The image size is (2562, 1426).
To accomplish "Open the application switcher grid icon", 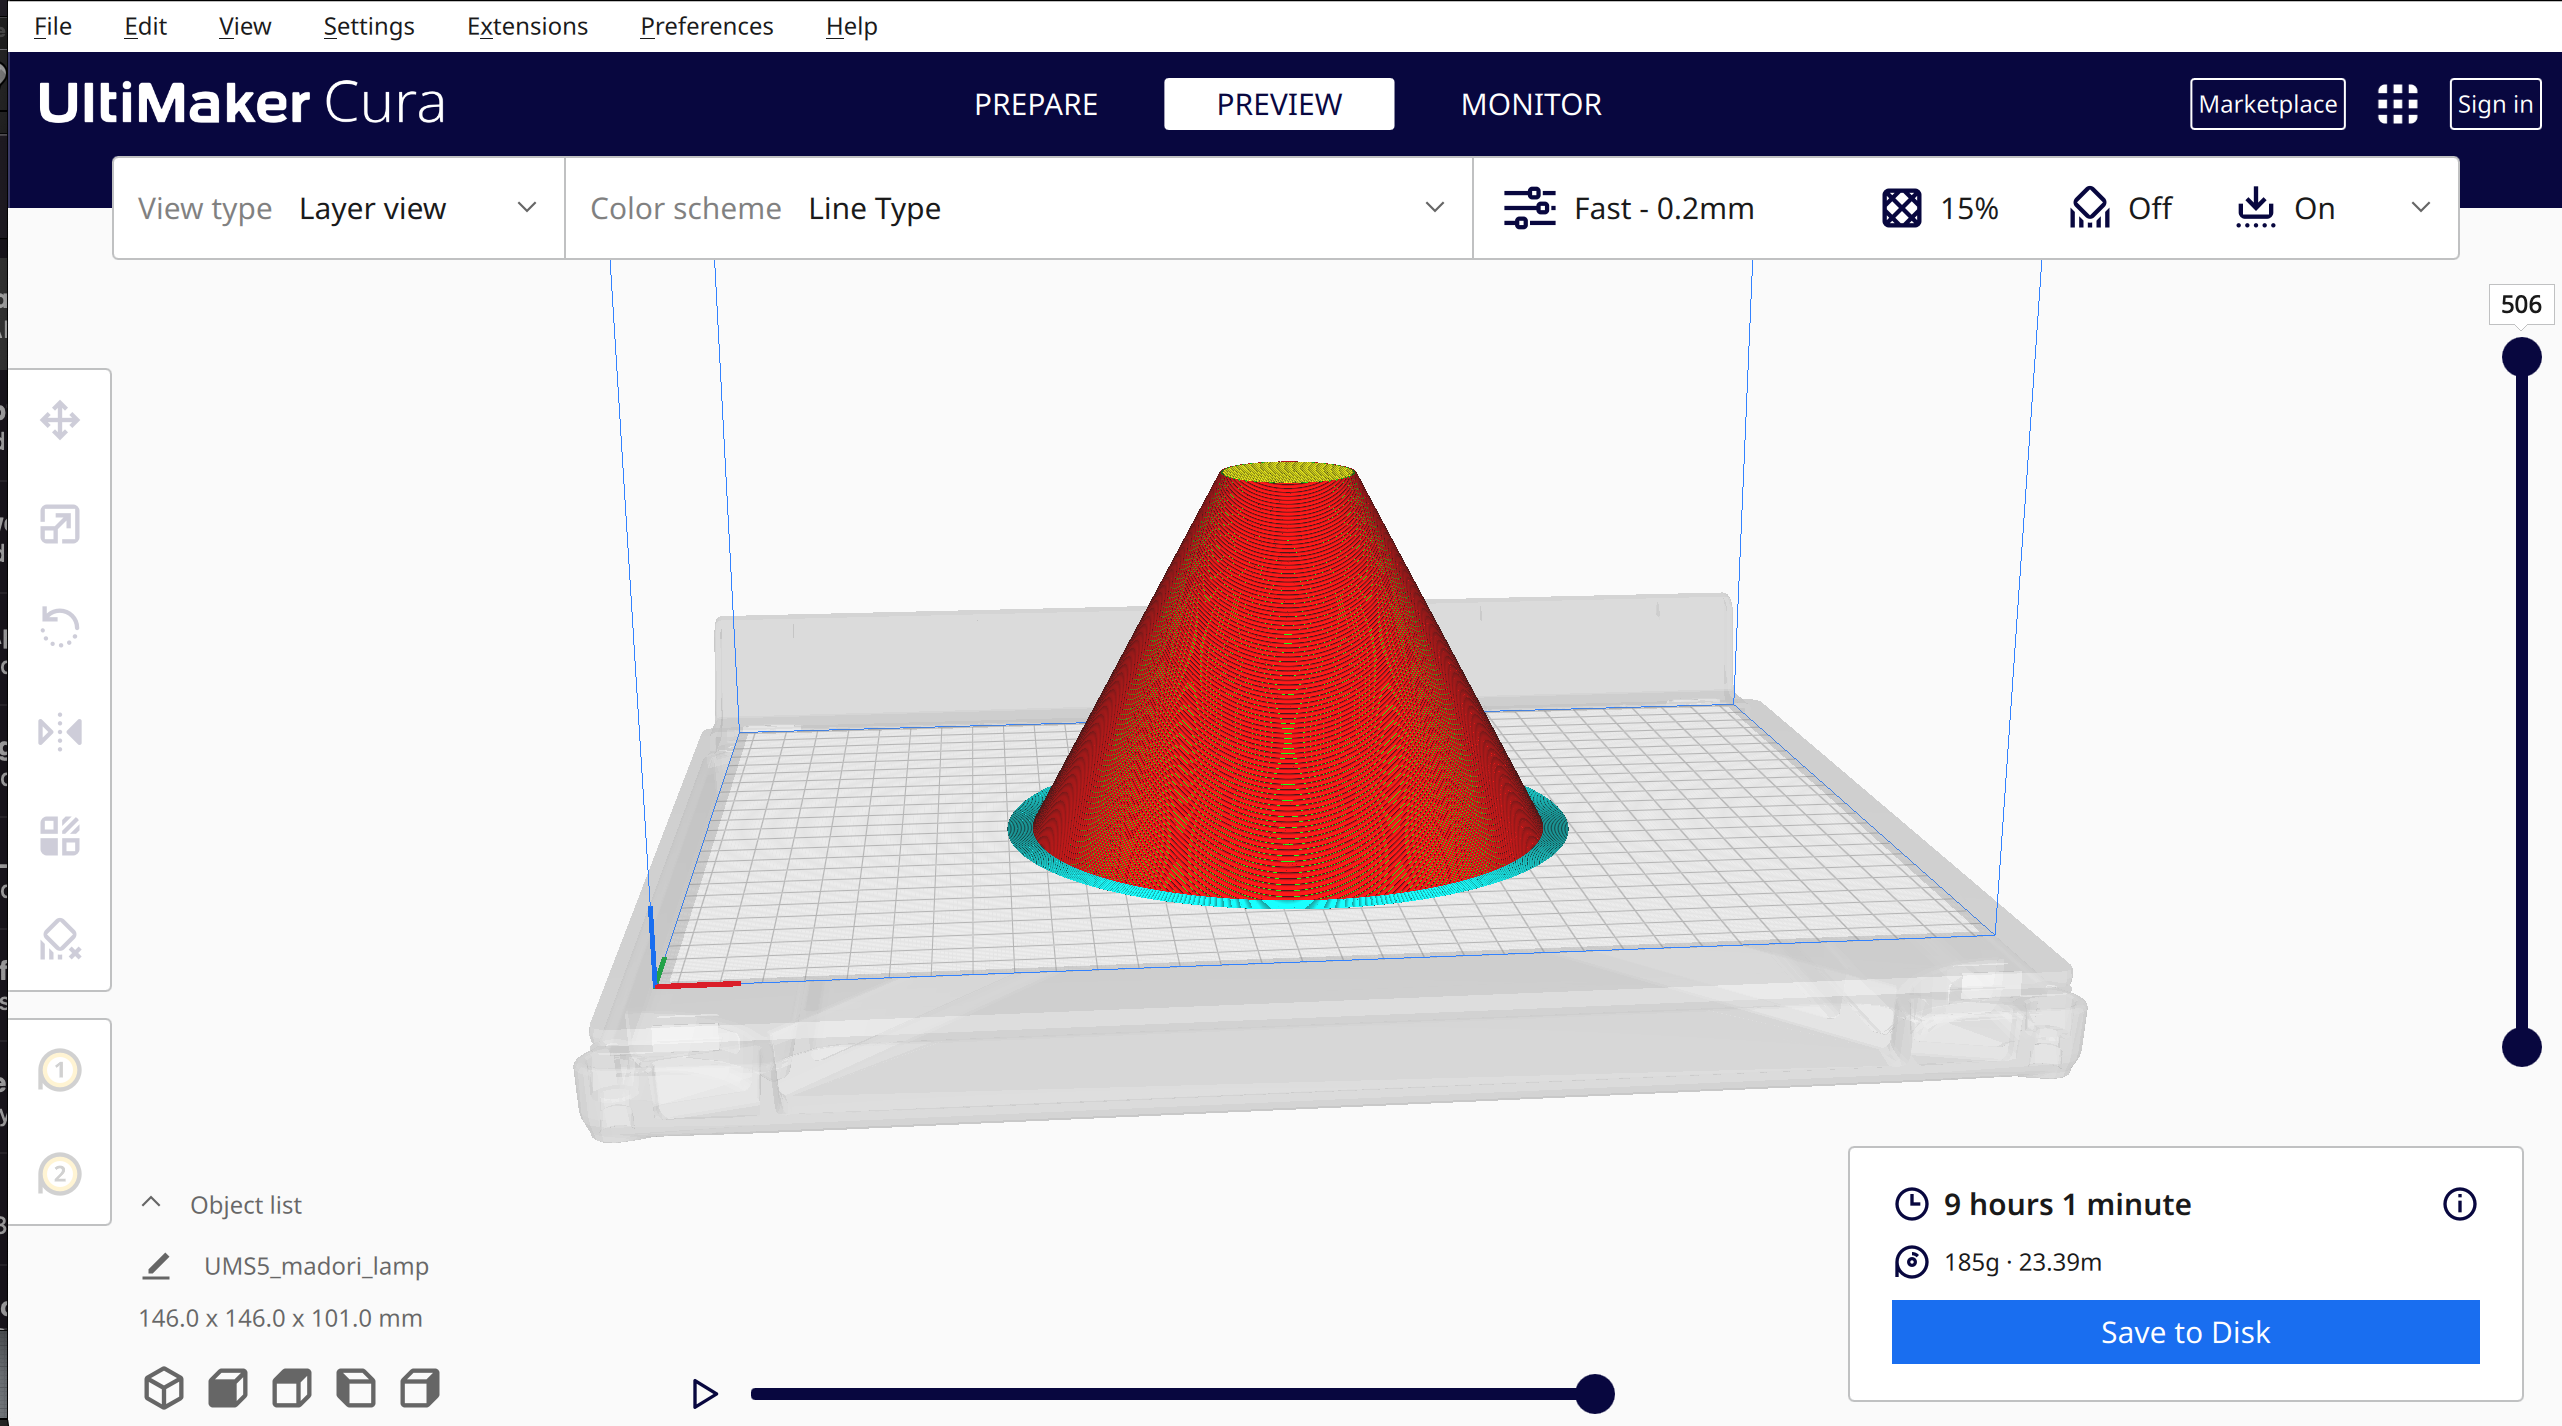I will [x=2397, y=104].
